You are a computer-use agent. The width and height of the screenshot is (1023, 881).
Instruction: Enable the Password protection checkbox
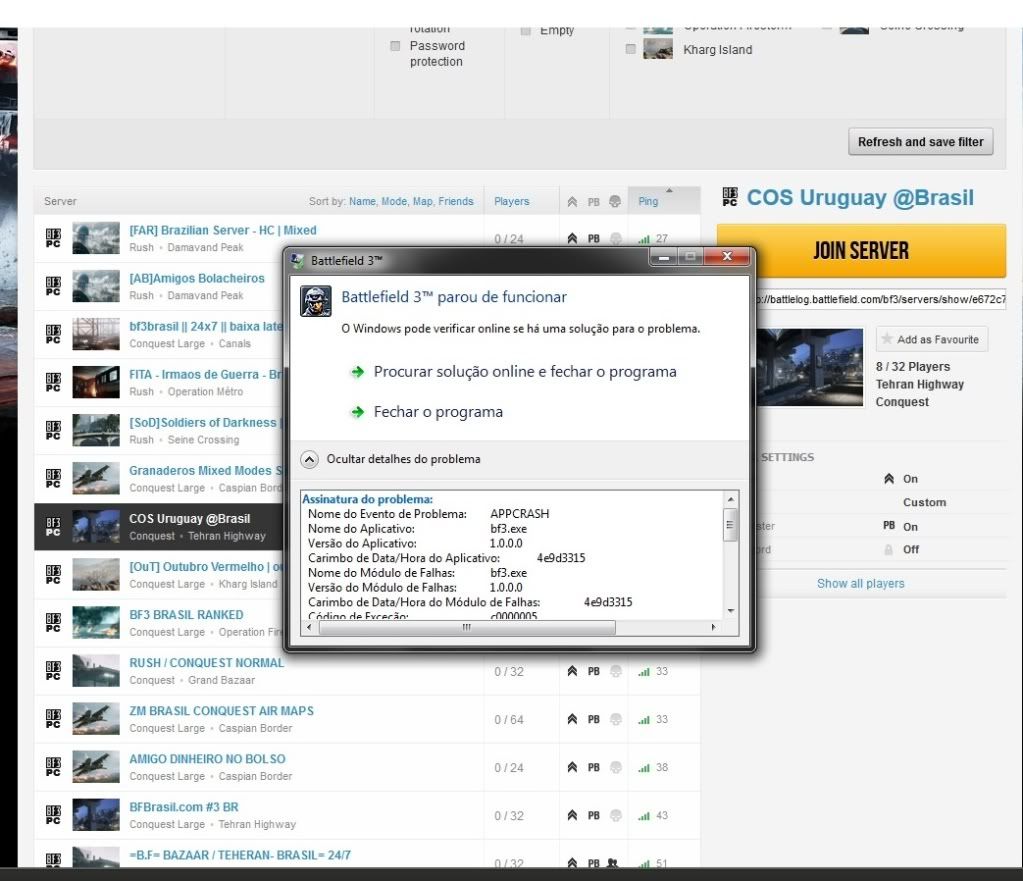[x=395, y=46]
